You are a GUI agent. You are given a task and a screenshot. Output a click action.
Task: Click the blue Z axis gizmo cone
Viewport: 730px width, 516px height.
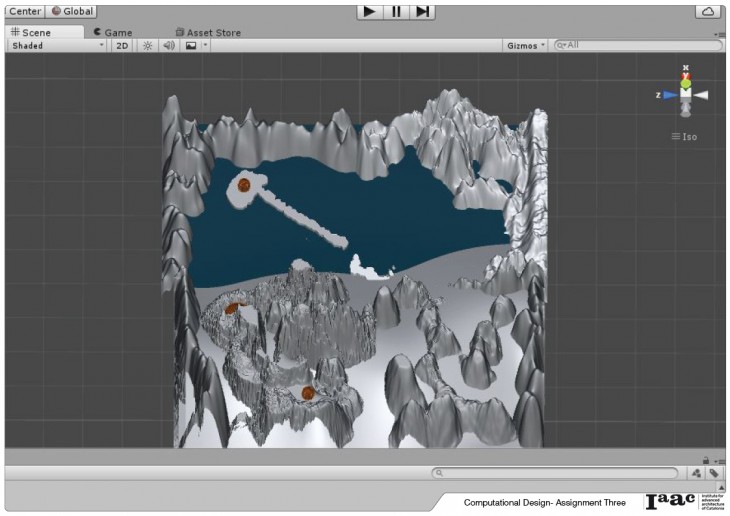669,95
